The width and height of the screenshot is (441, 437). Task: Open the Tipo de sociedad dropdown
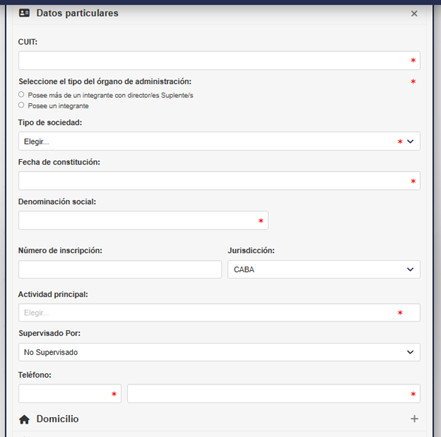pyautogui.click(x=219, y=141)
